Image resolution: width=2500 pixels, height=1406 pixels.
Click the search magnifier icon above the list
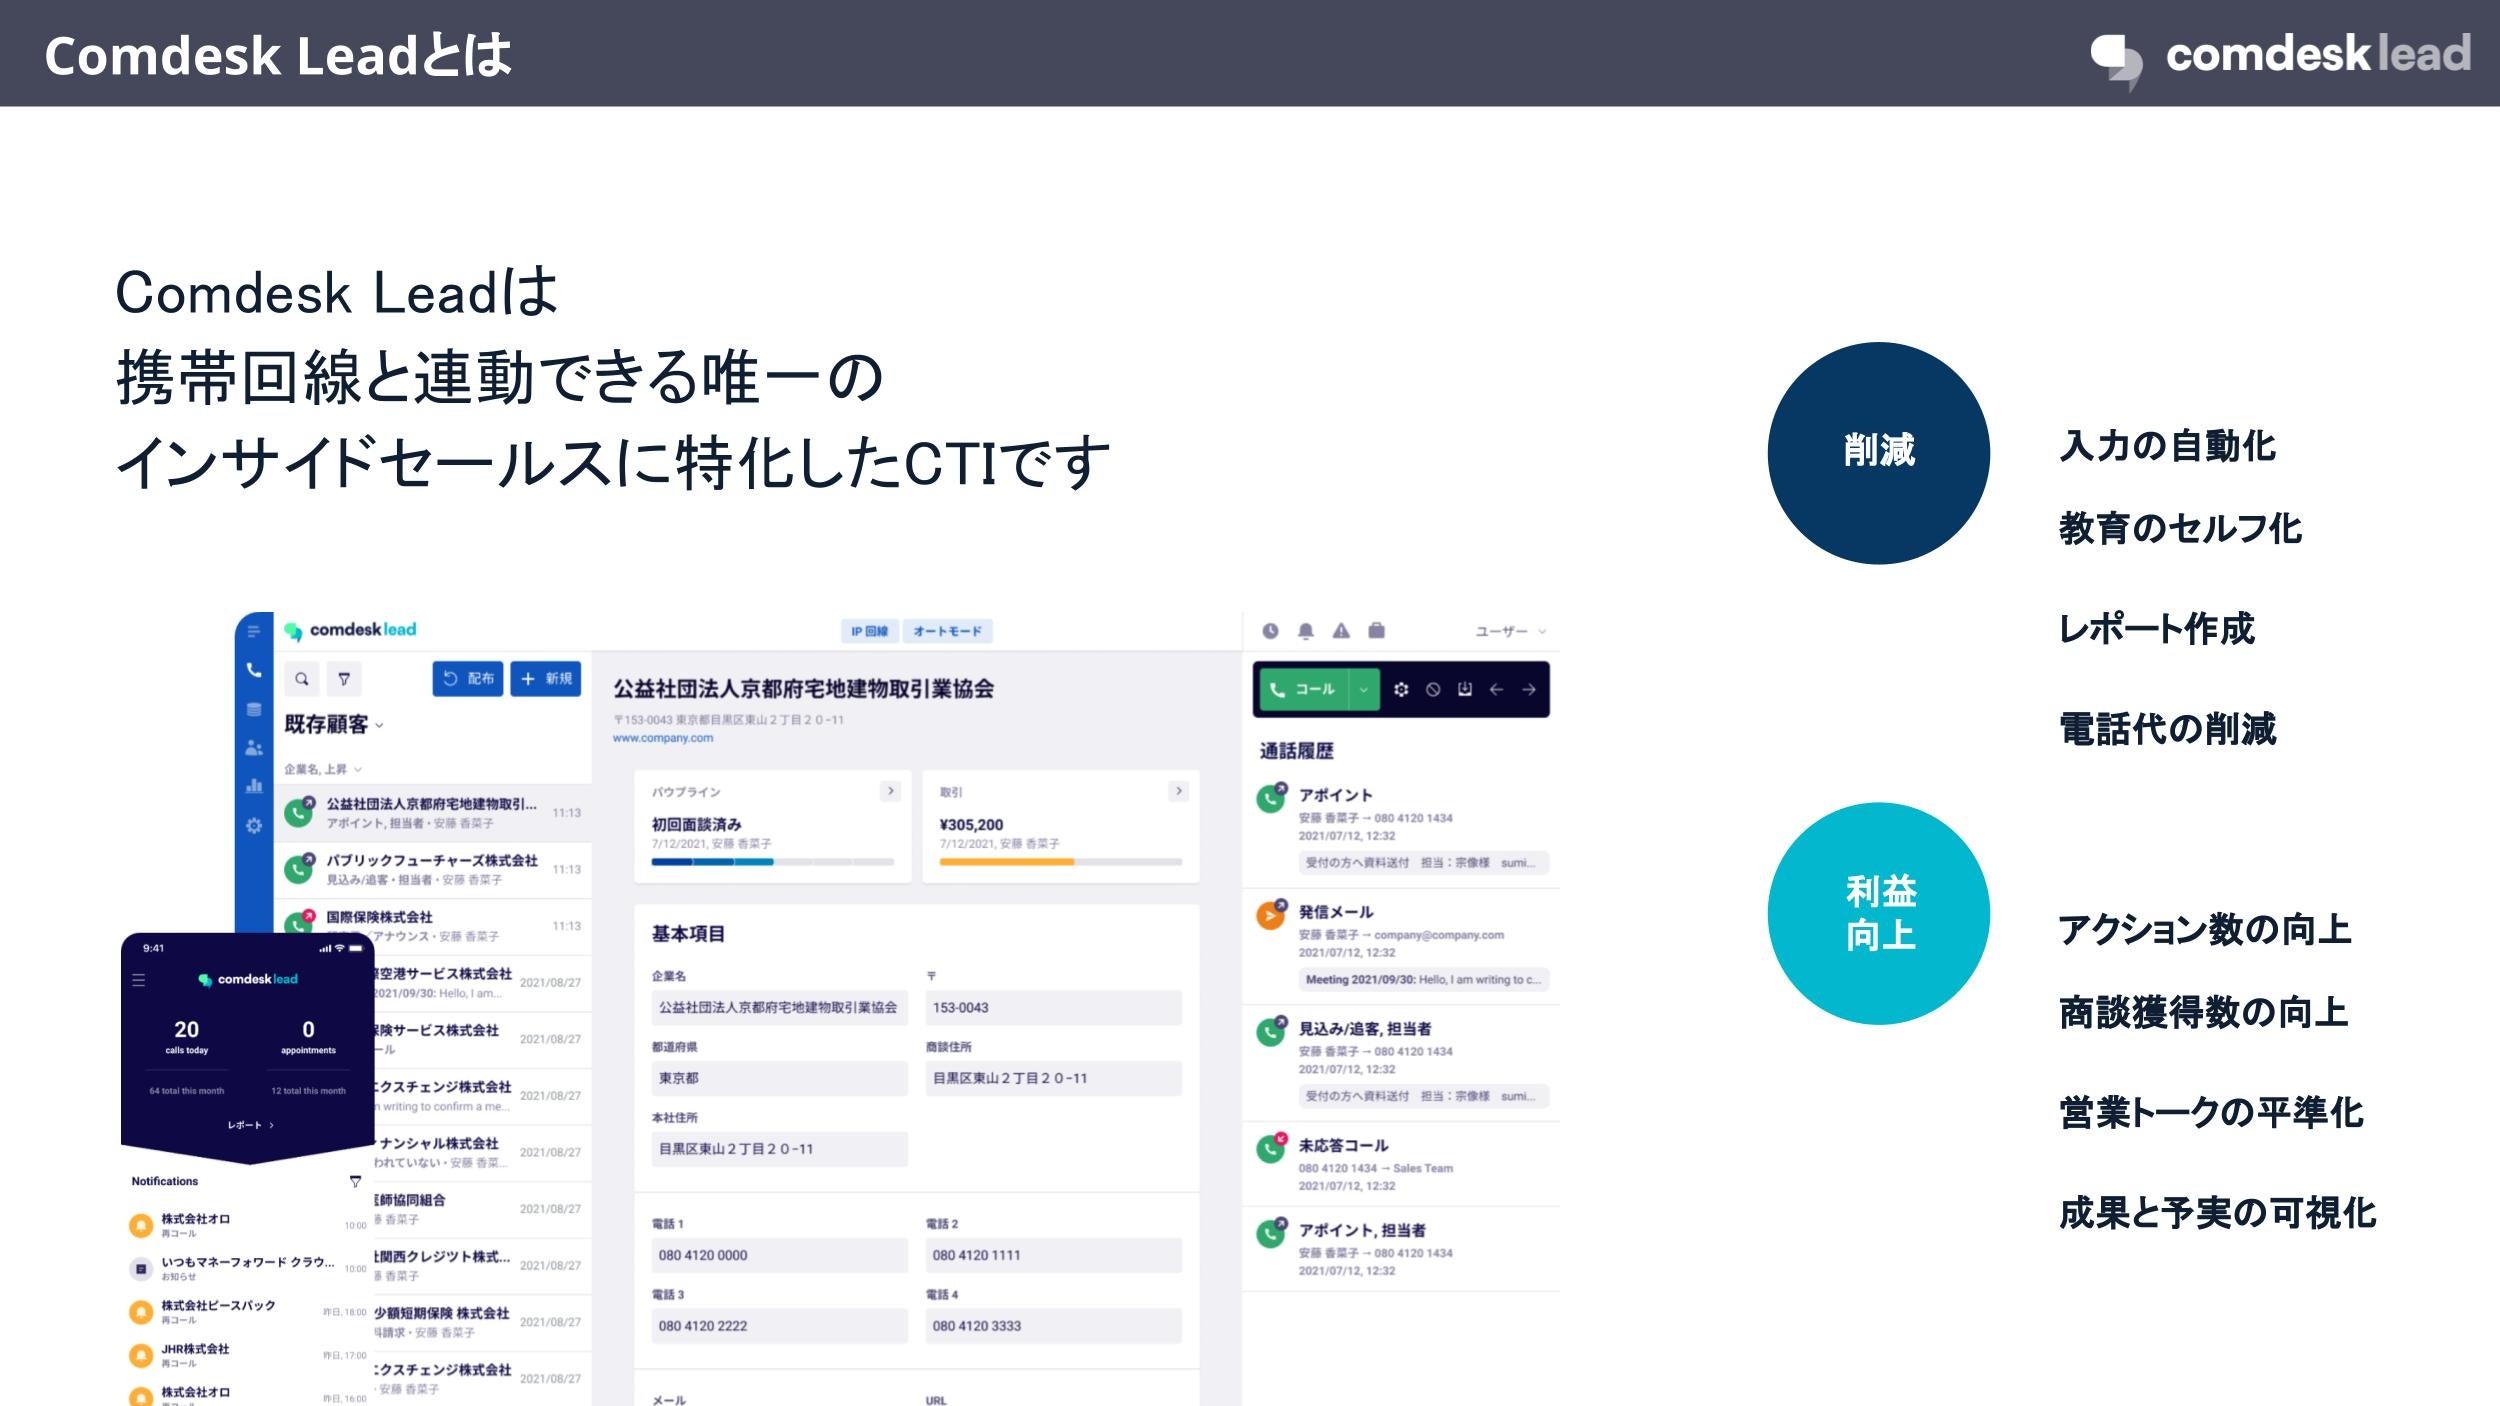(302, 679)
